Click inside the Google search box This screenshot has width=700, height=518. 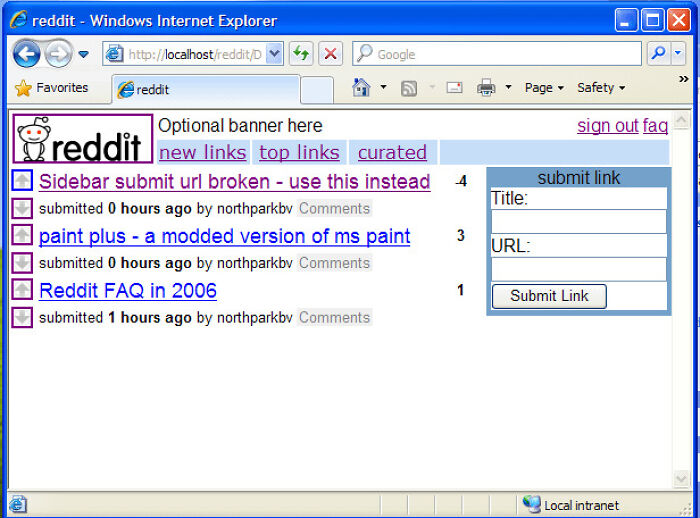[x=497, y=54]
